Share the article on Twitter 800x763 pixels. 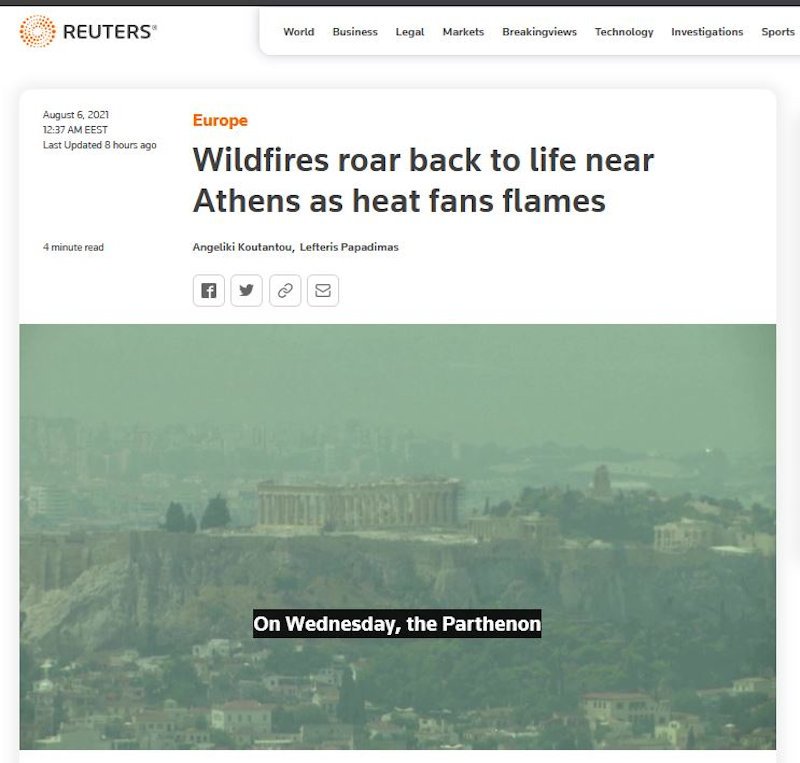(246, 290)
